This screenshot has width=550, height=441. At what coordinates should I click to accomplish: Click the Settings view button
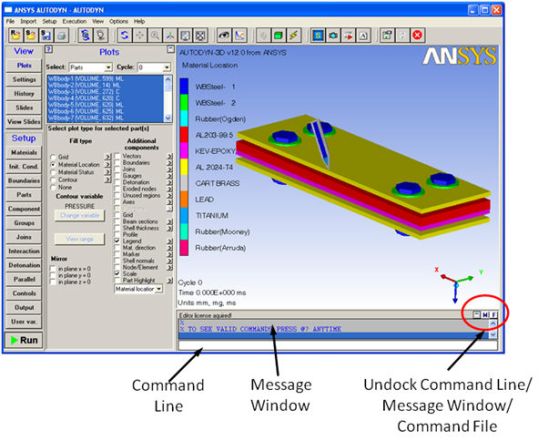point(24,80)
